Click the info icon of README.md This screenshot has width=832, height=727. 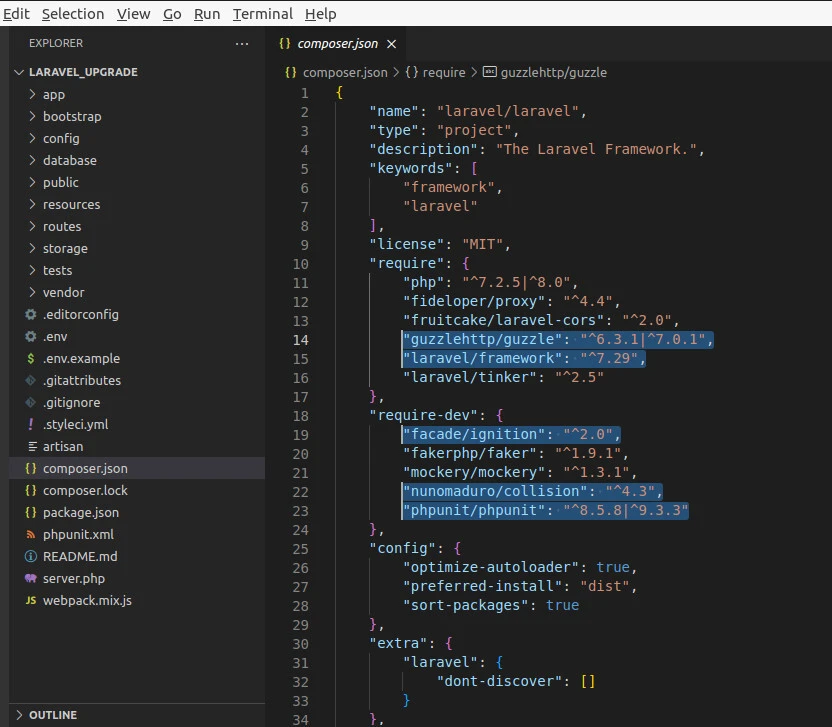click(x=30, y=557)
